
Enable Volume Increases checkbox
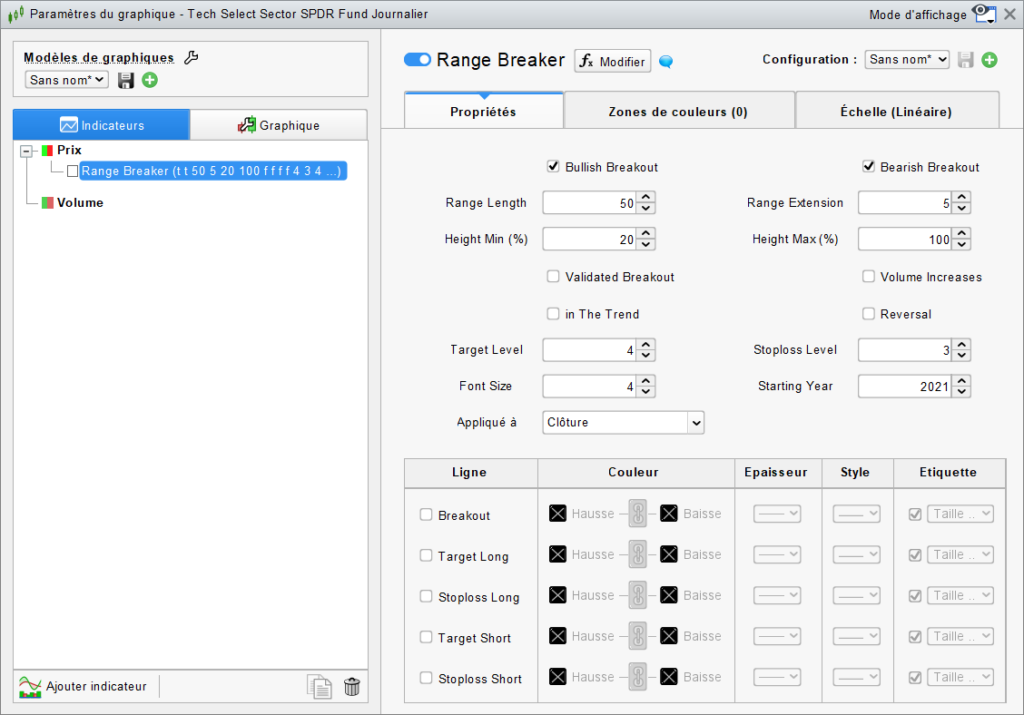869,276
